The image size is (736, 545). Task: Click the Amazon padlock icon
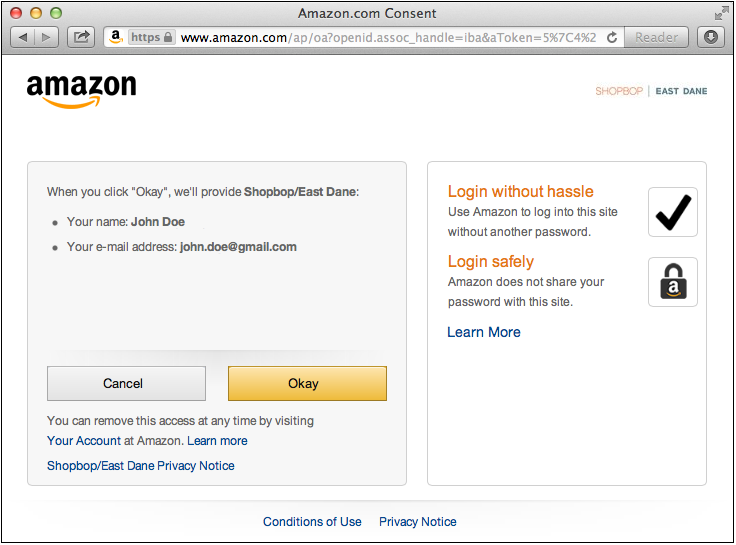click(672, 282)
